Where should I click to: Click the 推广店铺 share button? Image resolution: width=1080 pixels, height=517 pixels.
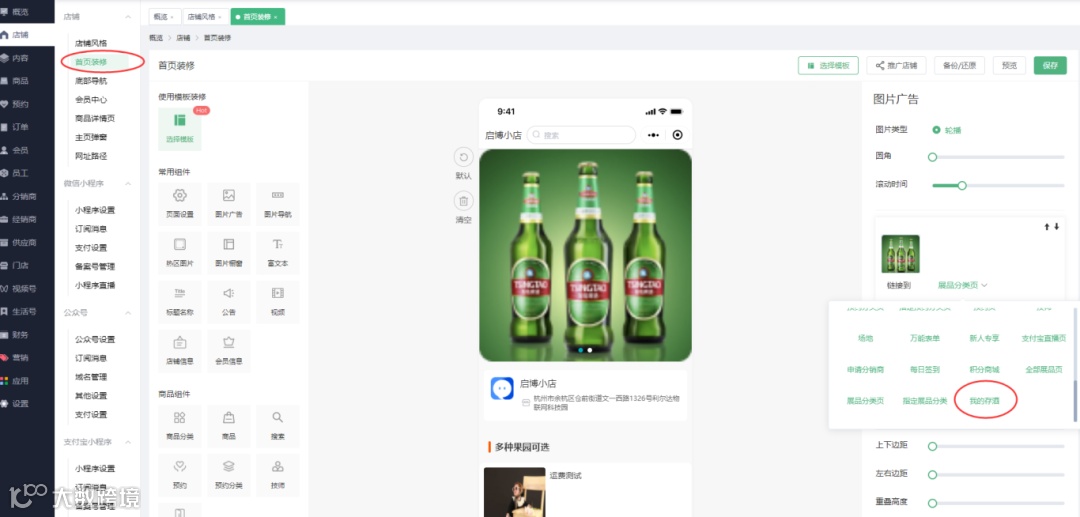pos(896,65)
